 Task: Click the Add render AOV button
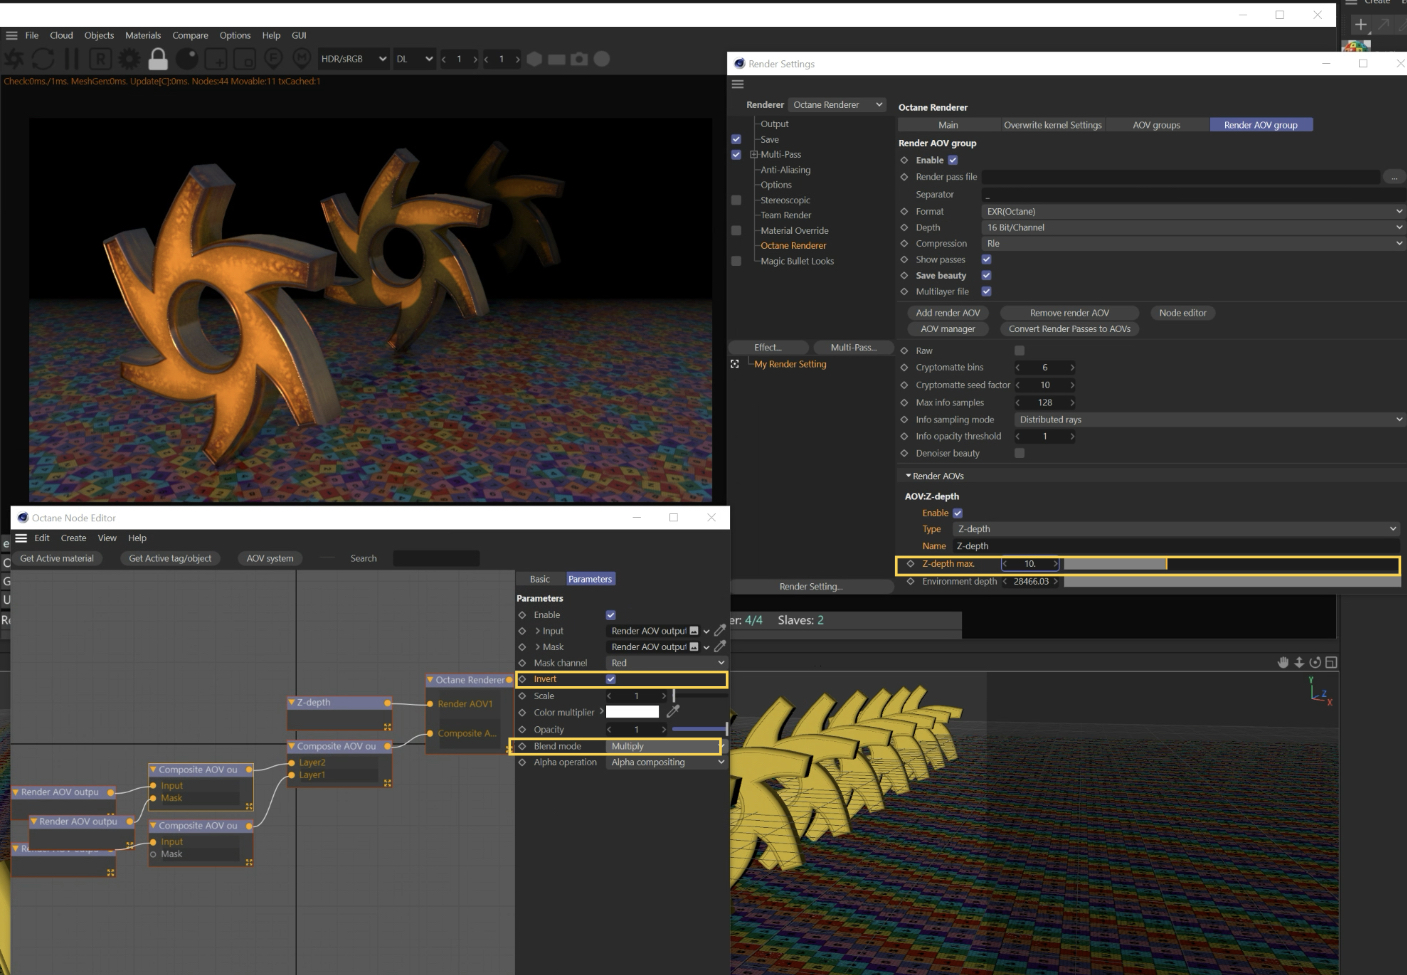tap(948, 313)
